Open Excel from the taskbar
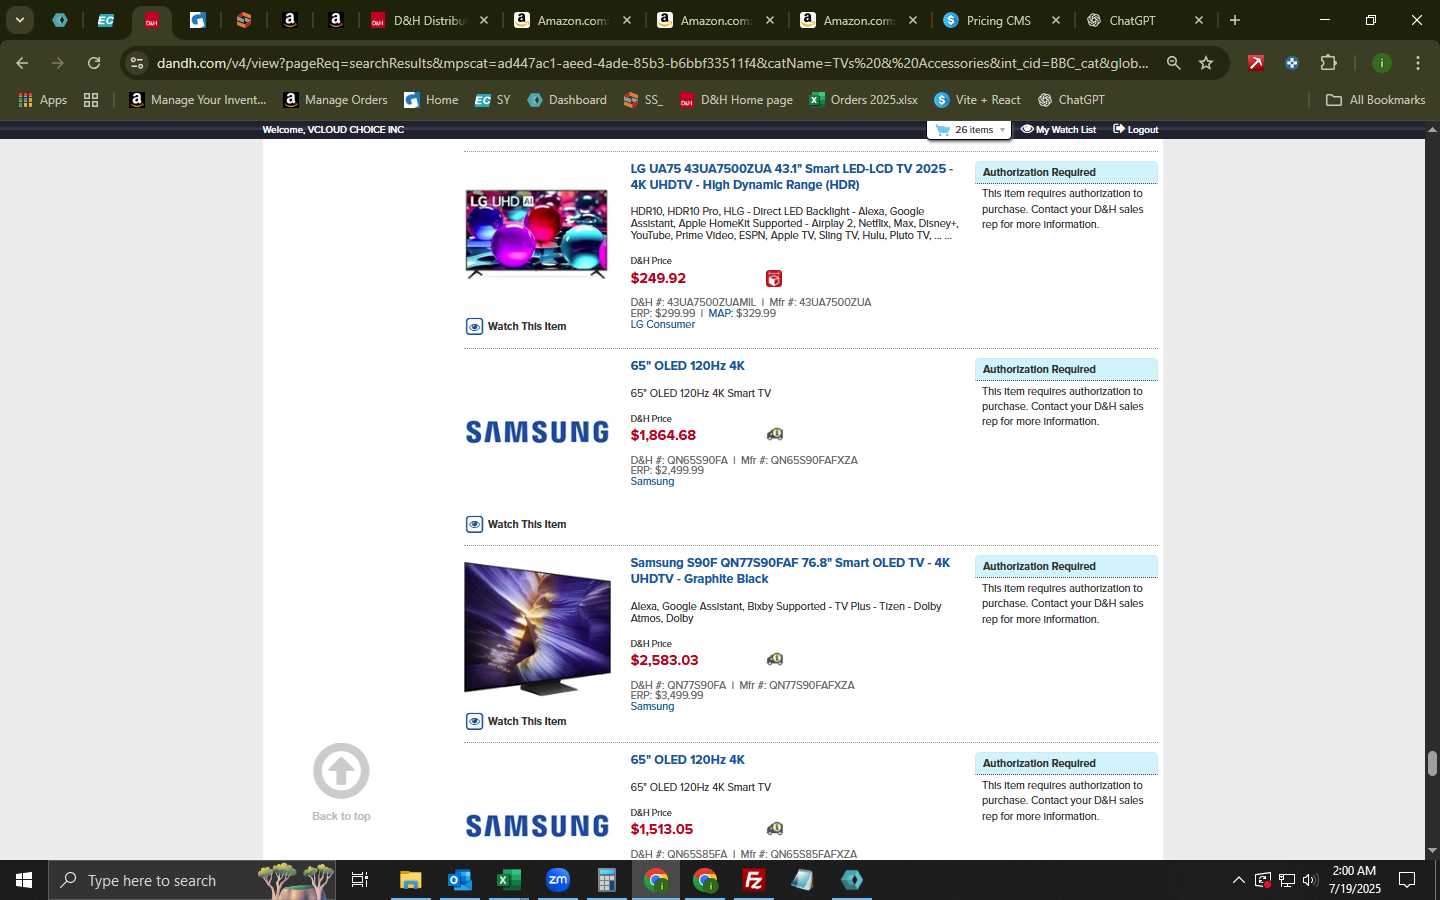This screenshot has width=1440, height=900. (508, 880)
